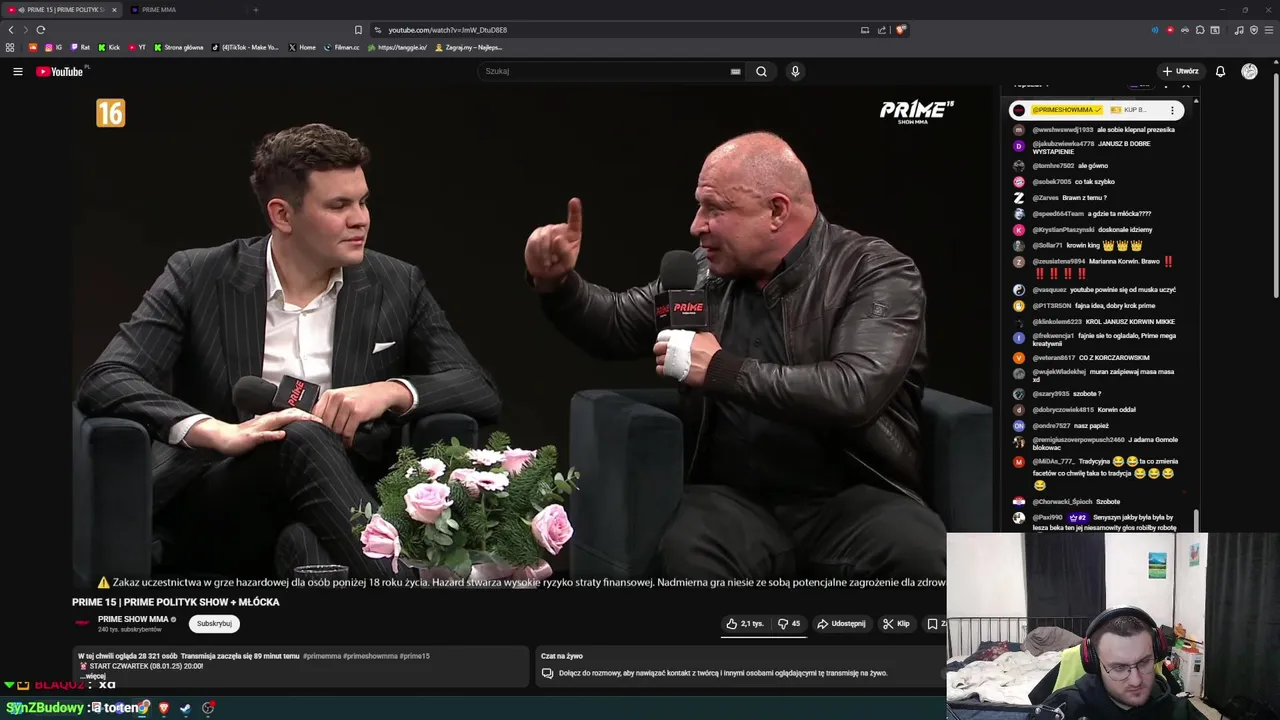Viewport: 1280px width, 720px height.
Task: Open Filman.cc bookmark
Action: 341,47
